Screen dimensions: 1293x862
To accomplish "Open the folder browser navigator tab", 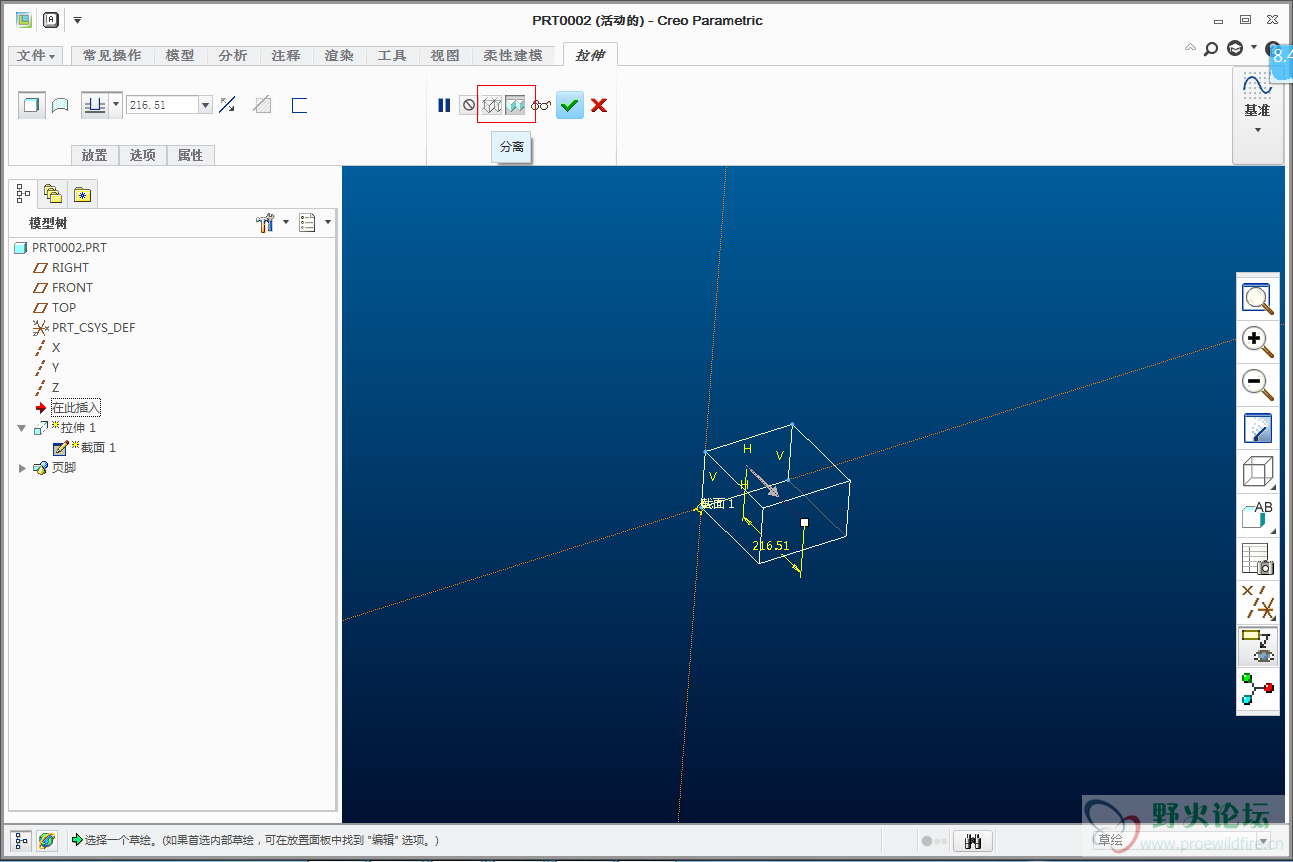I will tap(53, 194).
